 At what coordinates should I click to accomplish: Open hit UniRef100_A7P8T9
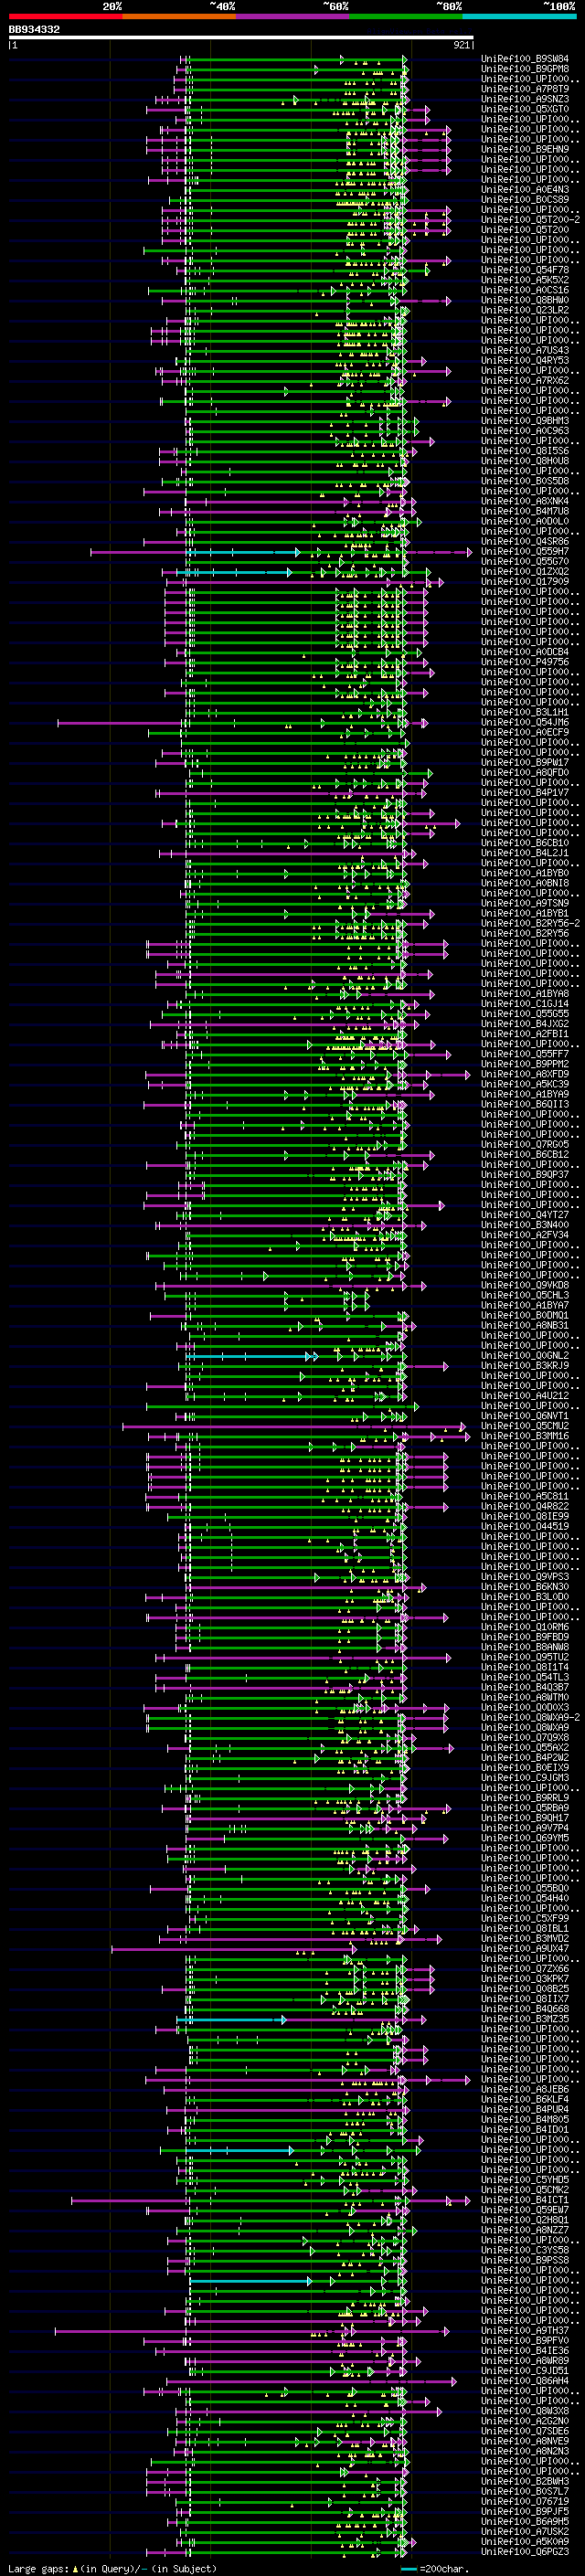click(525, 89)
